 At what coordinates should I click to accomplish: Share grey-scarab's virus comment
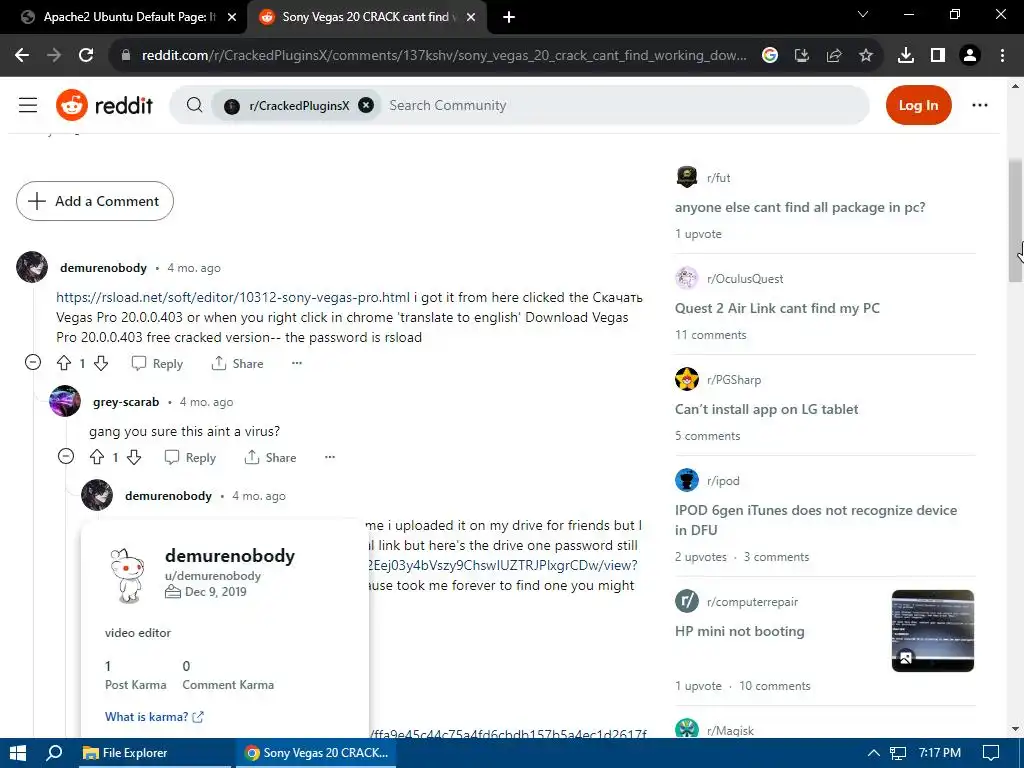[270, 458]
